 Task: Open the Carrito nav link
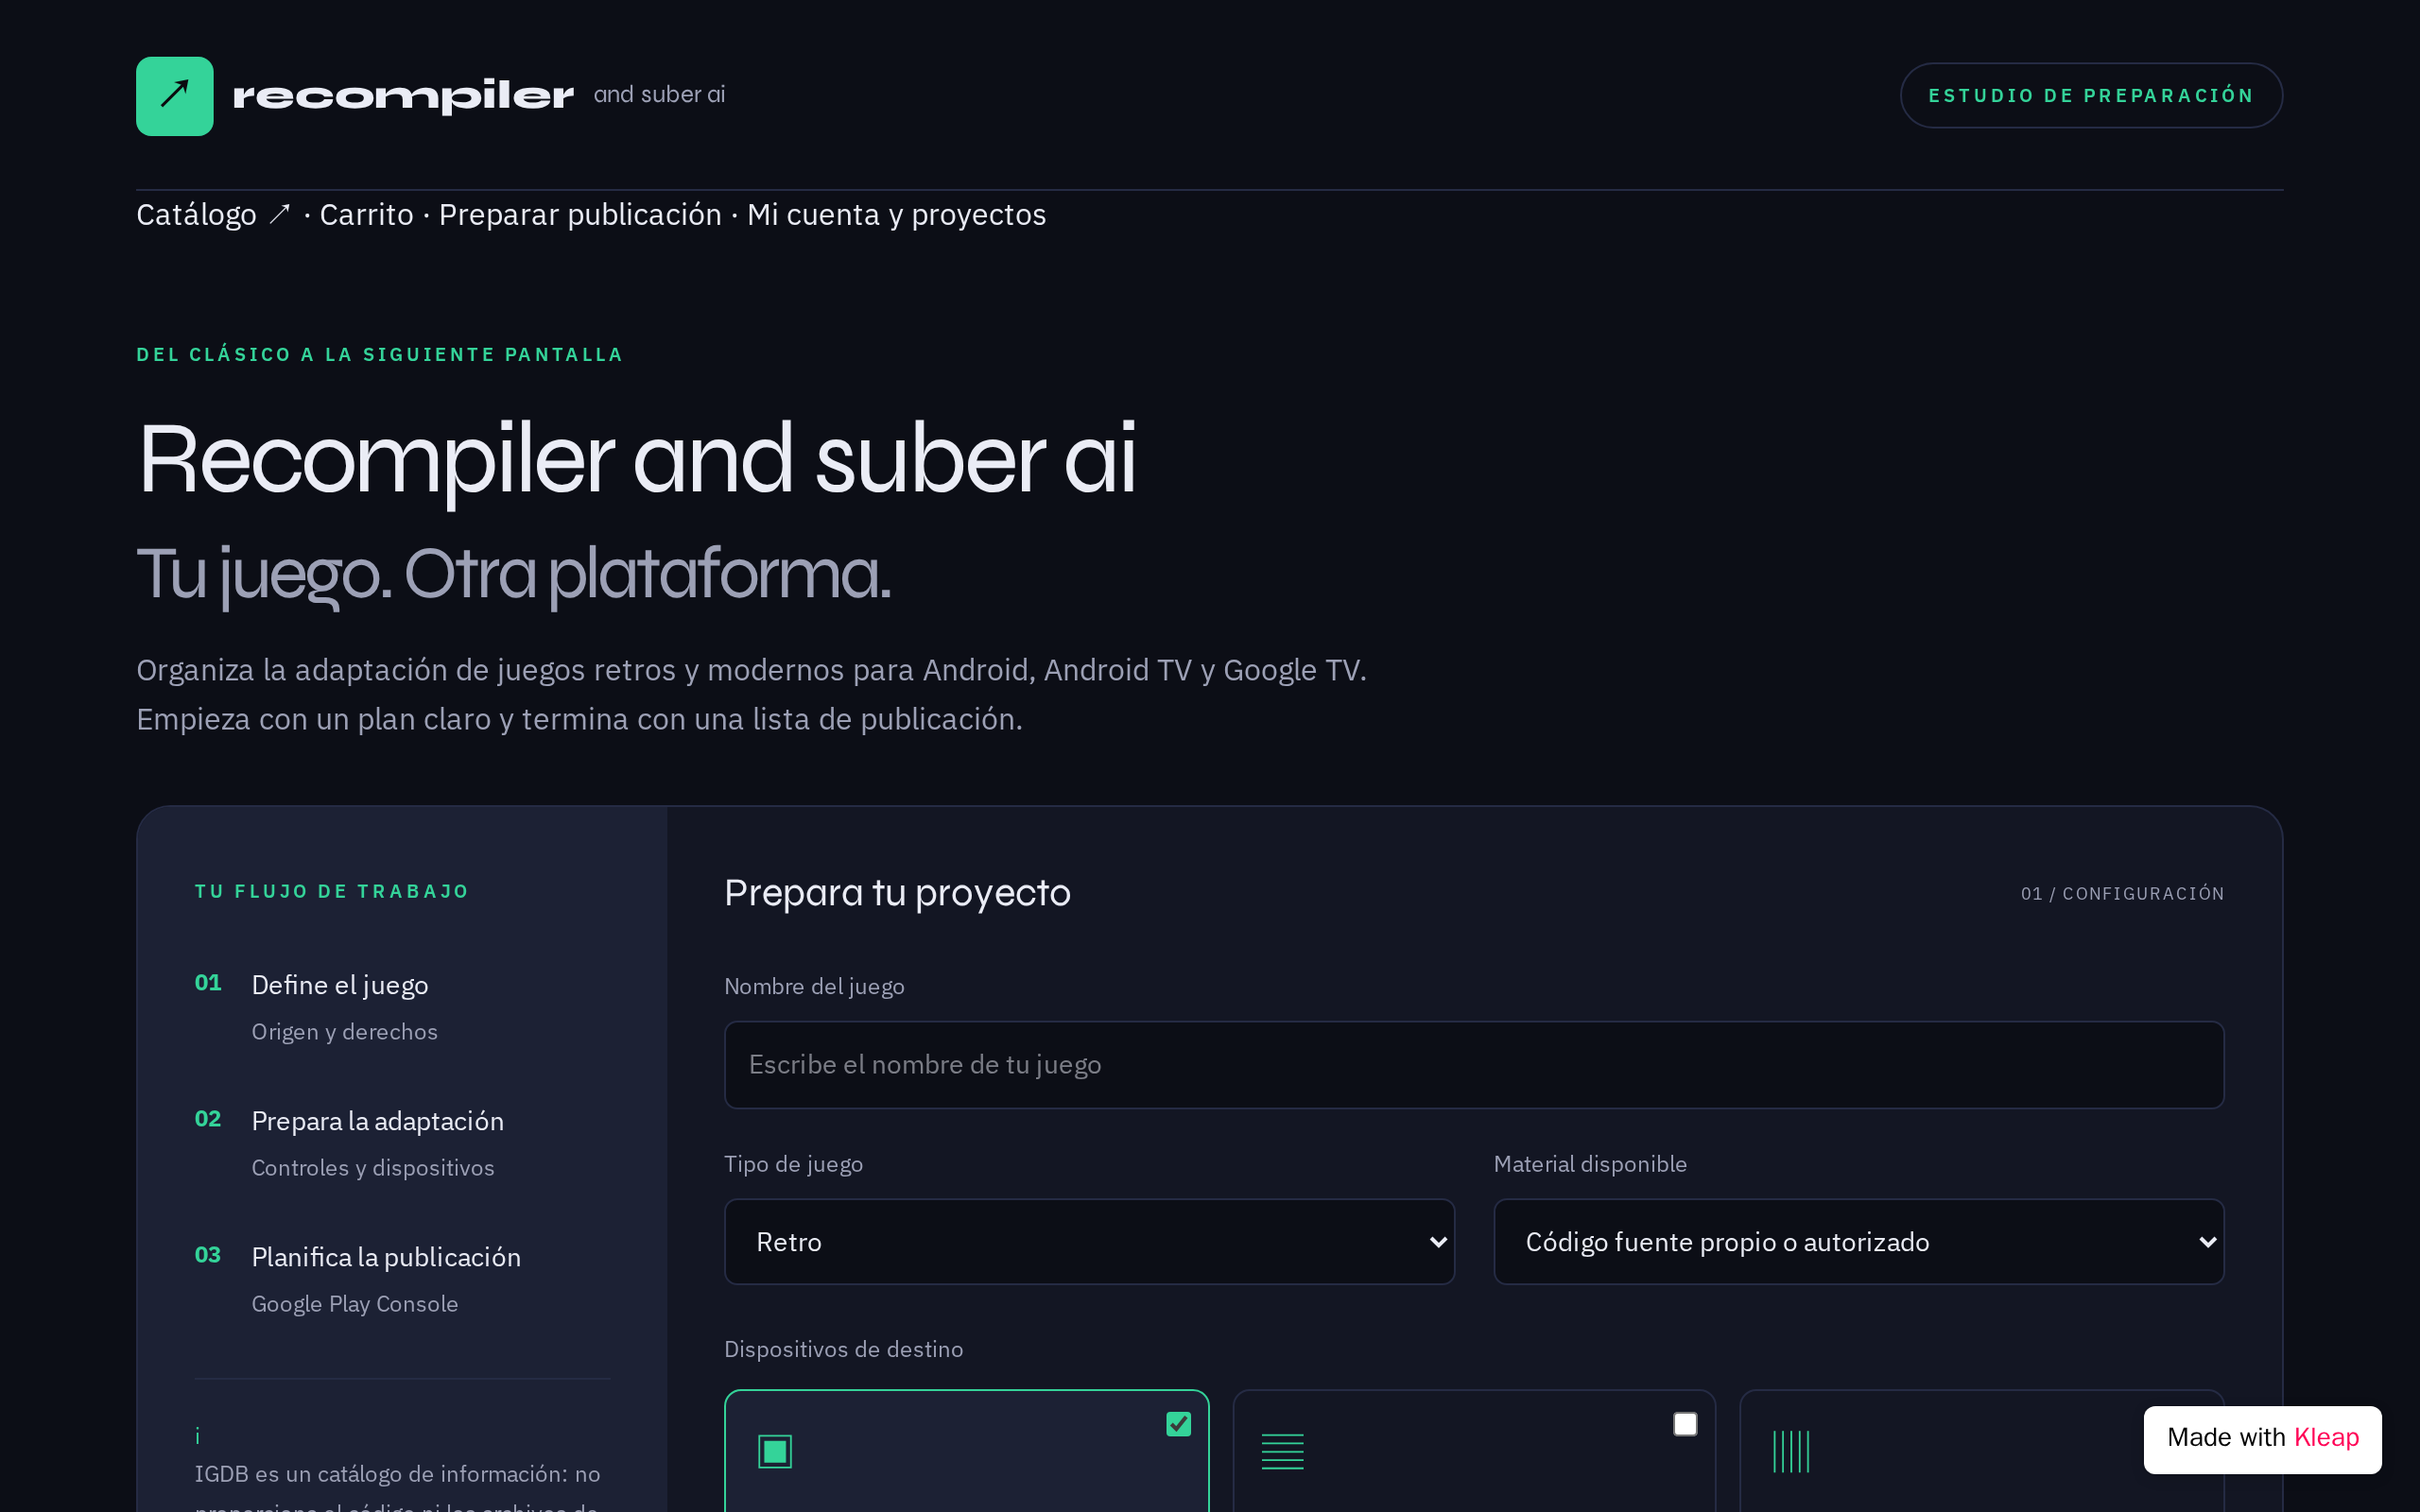[x=366, y=215]
